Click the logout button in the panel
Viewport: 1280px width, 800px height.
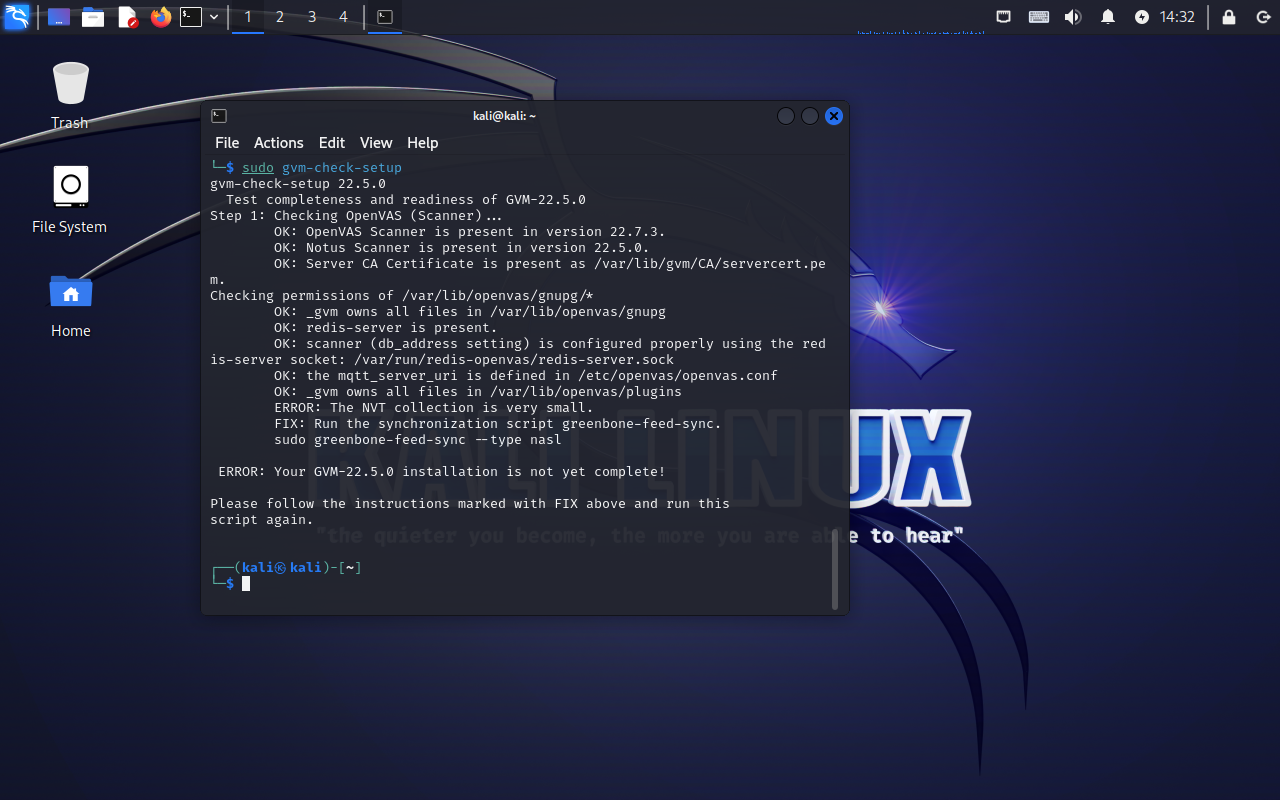pyautogui.click(x=1262, y=16)
